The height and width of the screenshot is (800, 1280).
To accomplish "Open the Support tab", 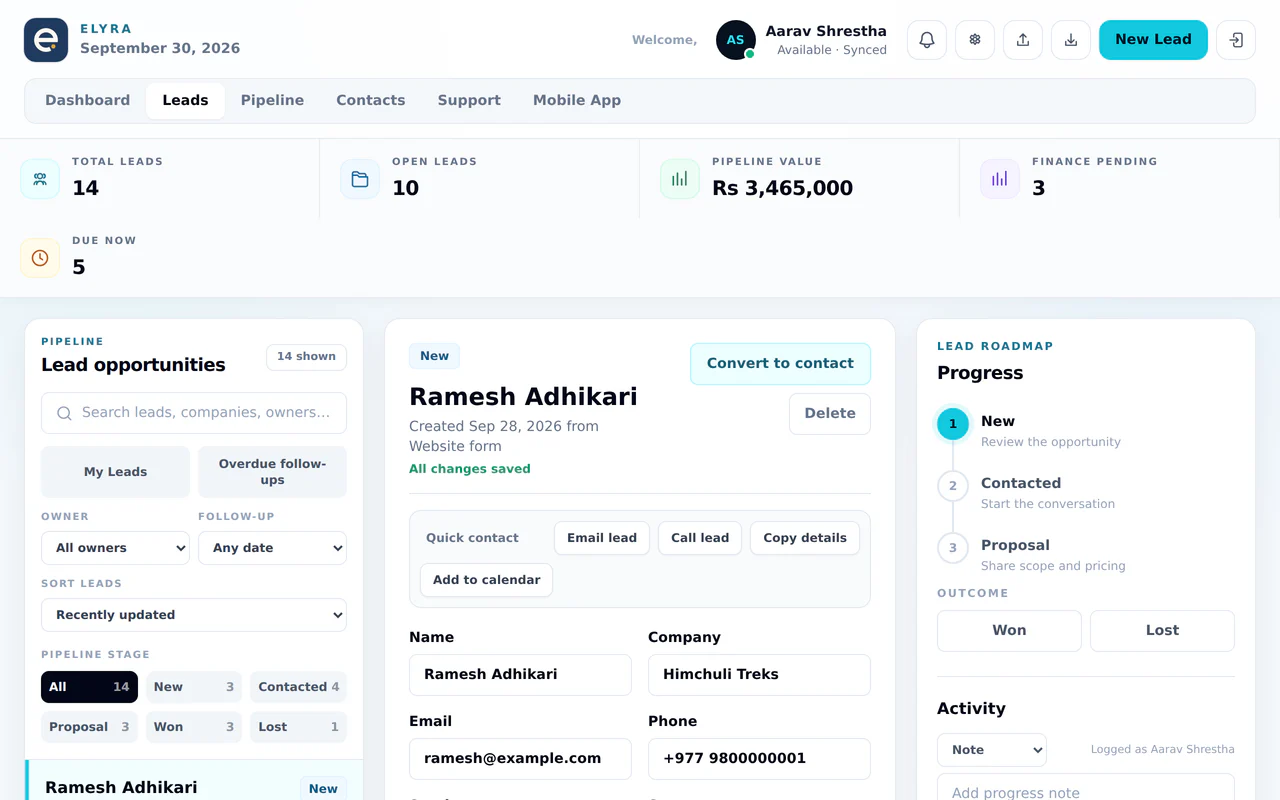I will click(469, 101).
